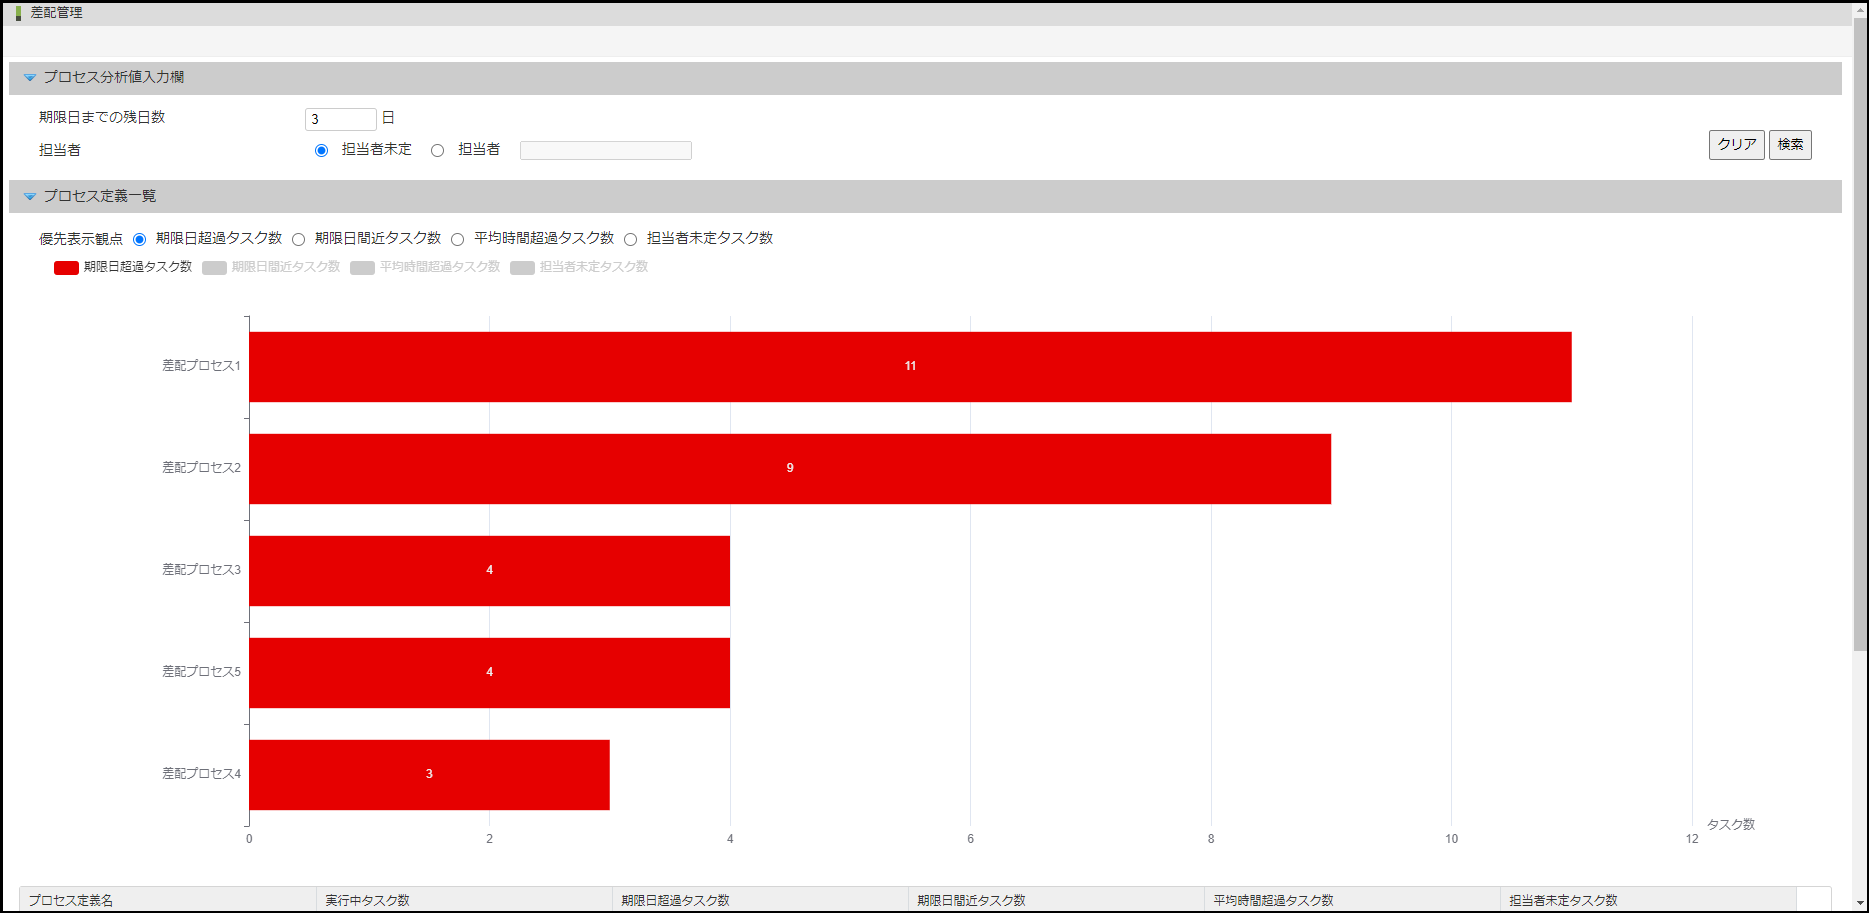Sort by 平均時間超過タスク数 table column header
1869x913 pixels.
click(x=1352, y=900)
